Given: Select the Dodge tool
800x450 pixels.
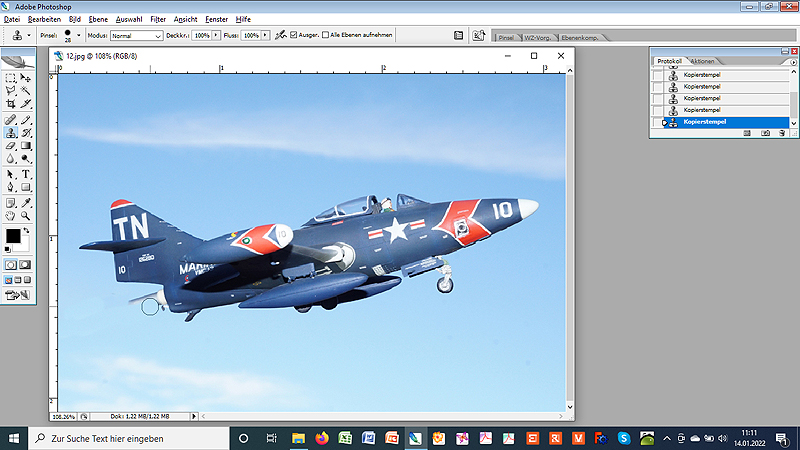Looking at the screenshot, I should coord(26,159).
